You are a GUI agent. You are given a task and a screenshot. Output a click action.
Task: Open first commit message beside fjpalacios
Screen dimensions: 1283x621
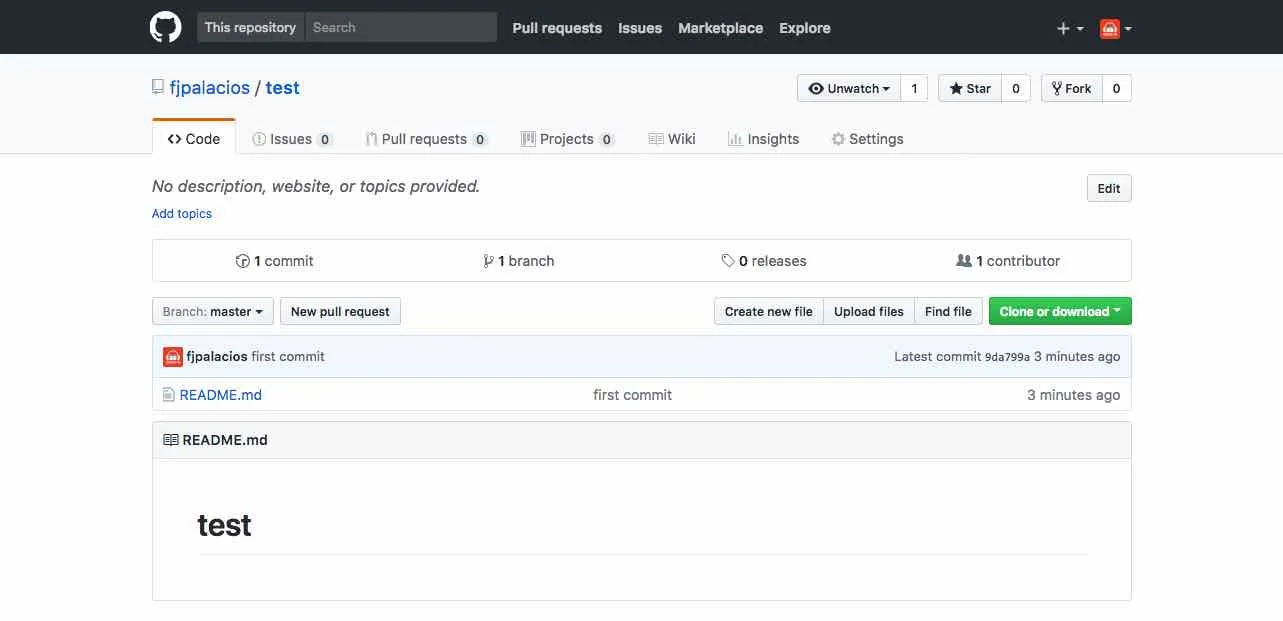click(288, 356)
